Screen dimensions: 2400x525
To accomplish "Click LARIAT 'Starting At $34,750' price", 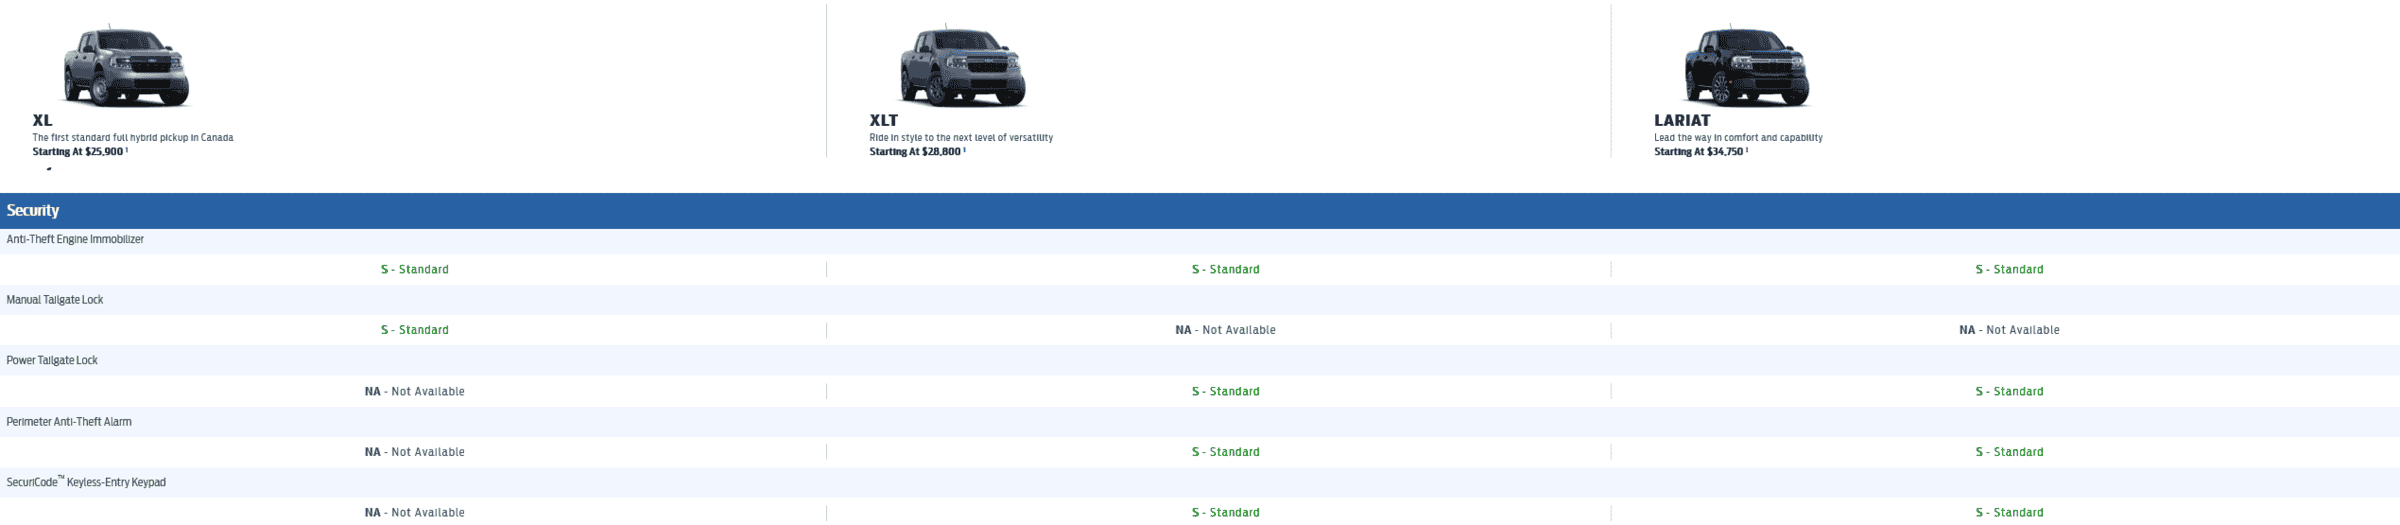I will point(1701,152).
